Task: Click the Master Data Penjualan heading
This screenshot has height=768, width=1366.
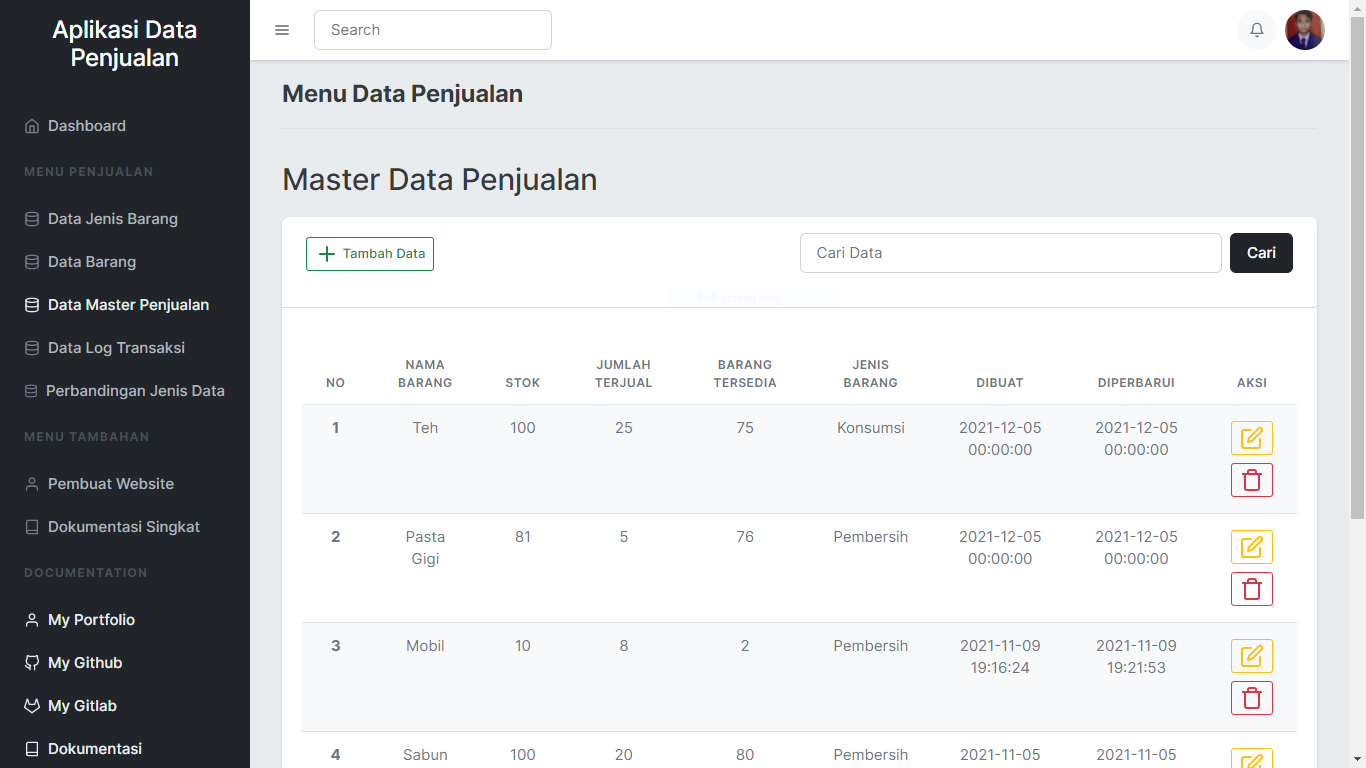Action: pyautogui.click(x=440, y=180)
